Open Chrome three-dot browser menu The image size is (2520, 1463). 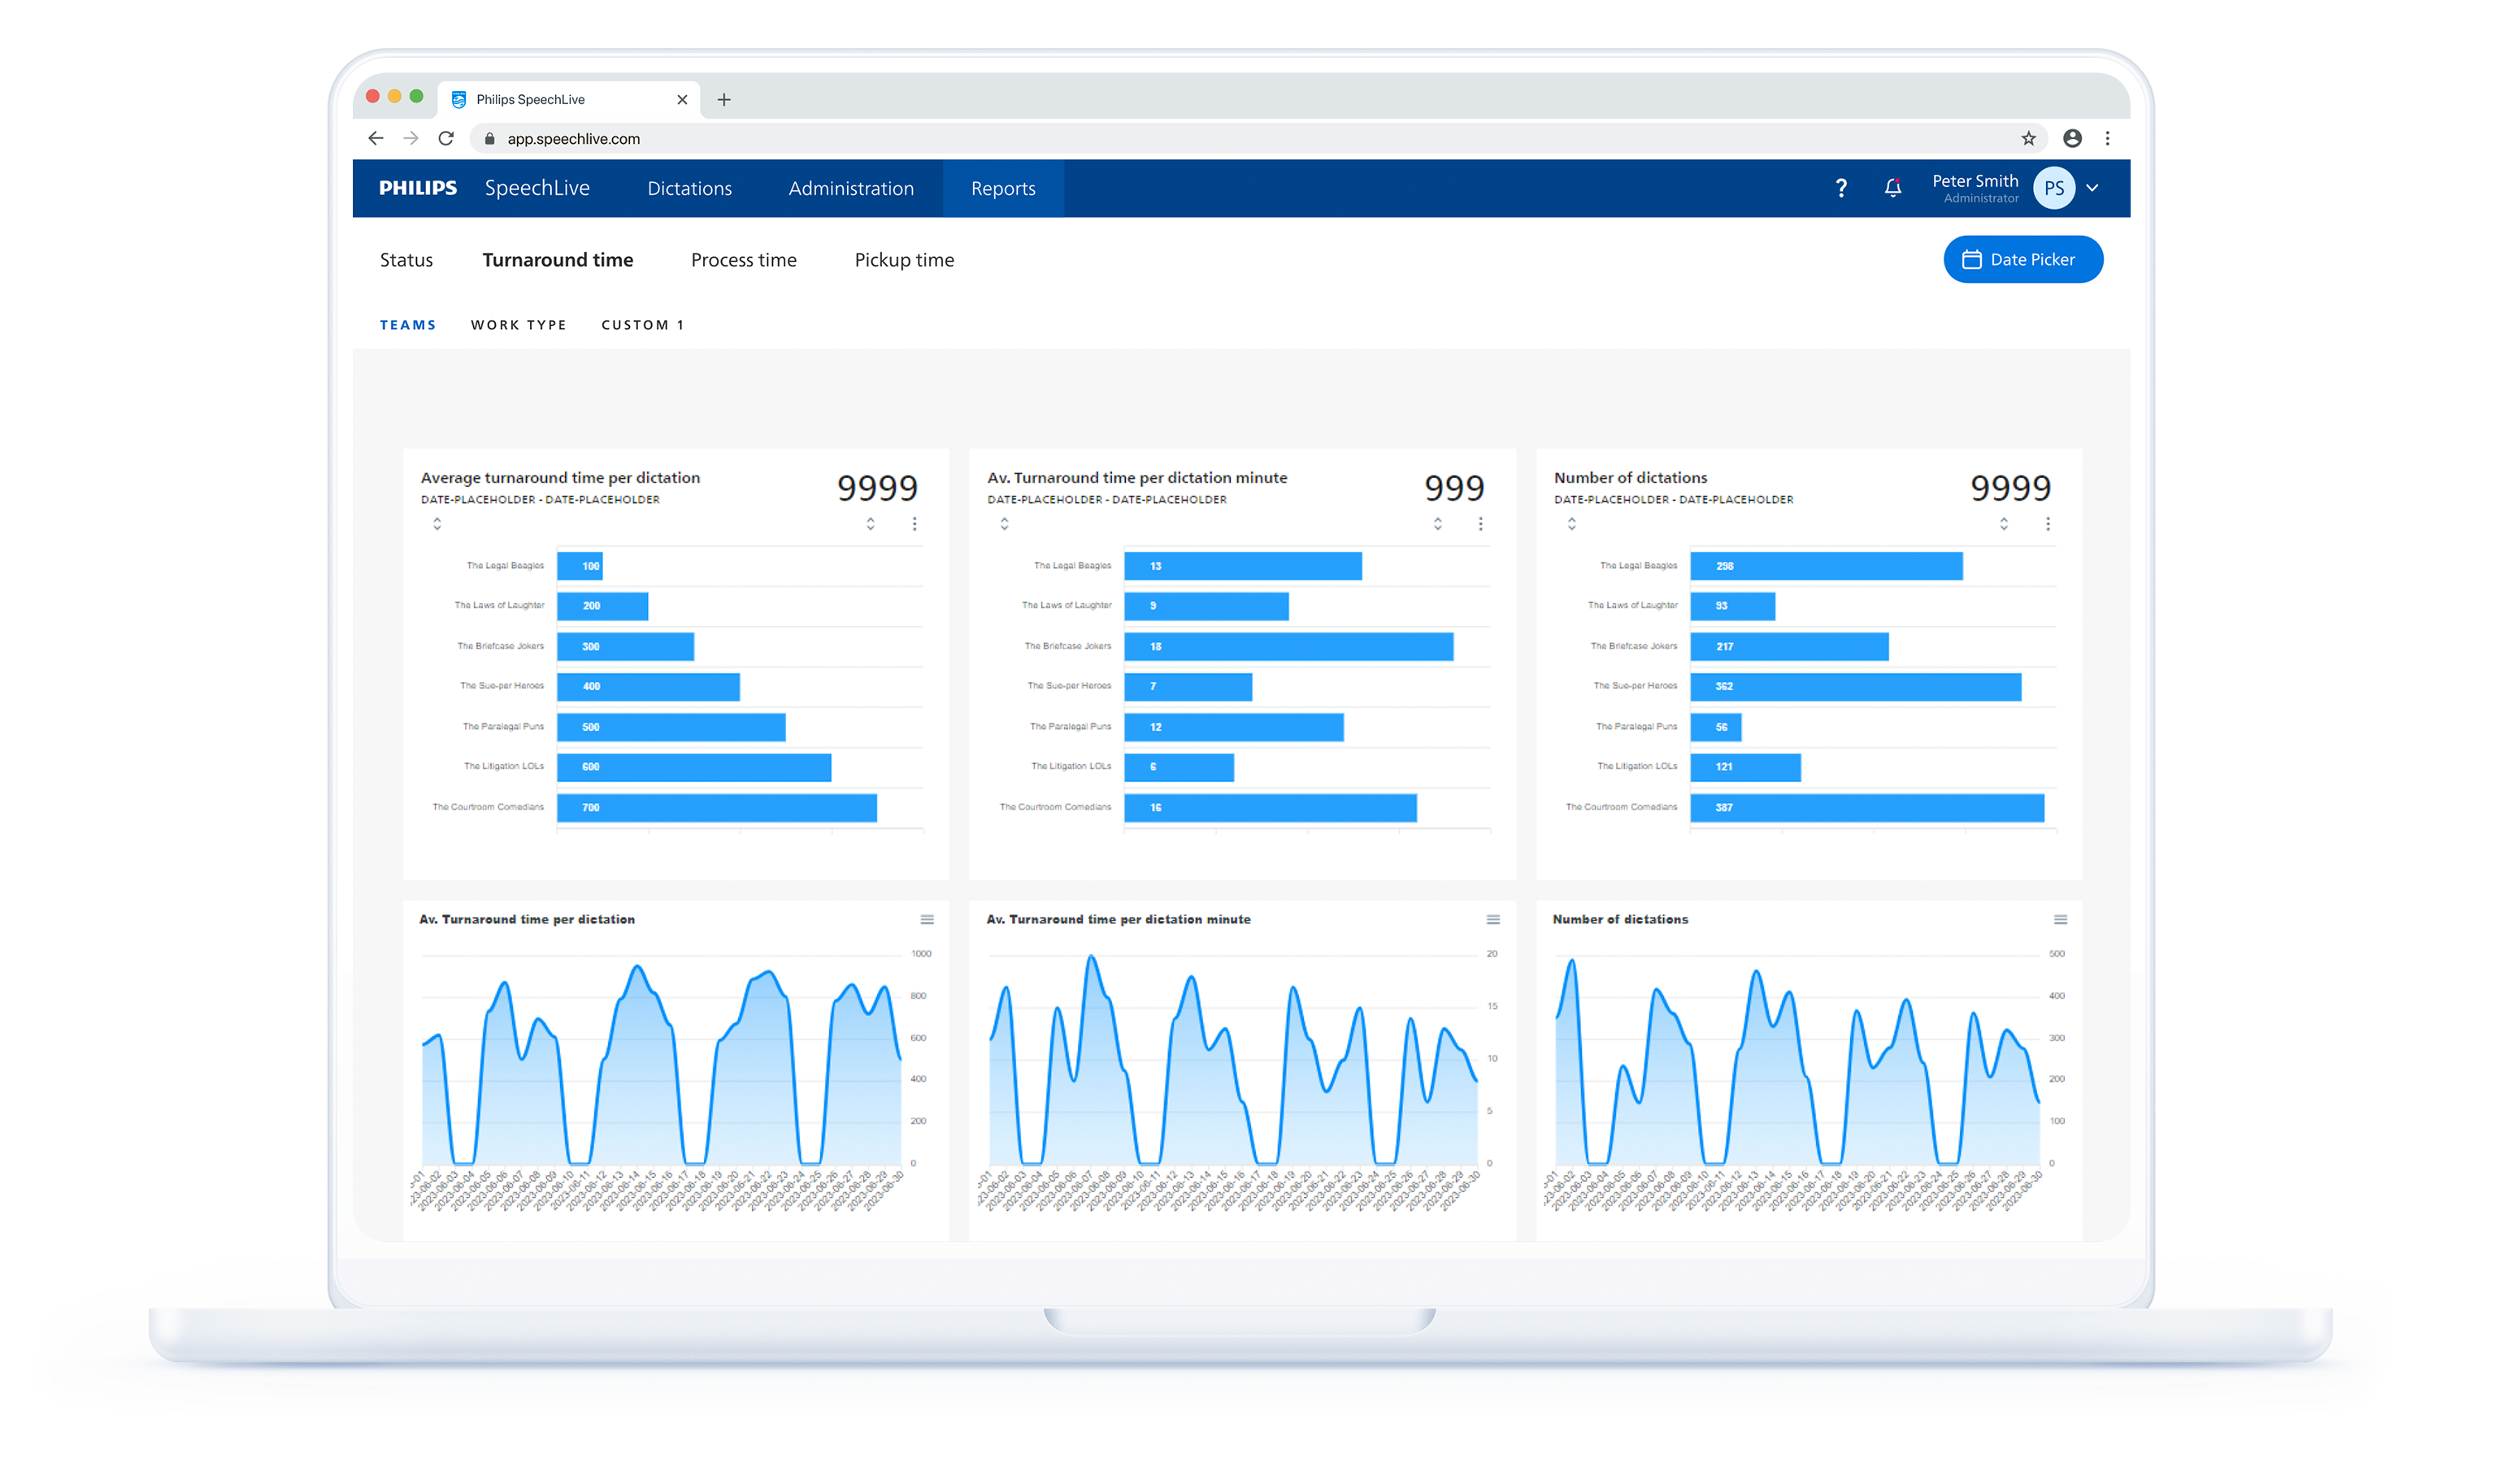pos(2107,139)
